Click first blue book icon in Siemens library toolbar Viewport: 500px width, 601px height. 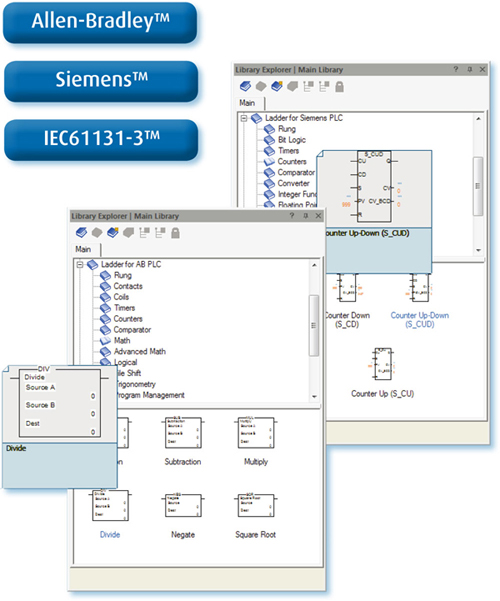[x=245, y=86]
